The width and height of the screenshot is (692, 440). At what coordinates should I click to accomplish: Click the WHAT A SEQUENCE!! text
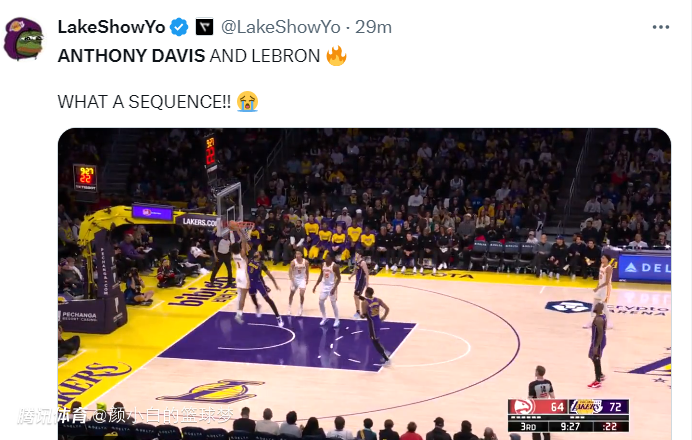(x=144, y=101)
